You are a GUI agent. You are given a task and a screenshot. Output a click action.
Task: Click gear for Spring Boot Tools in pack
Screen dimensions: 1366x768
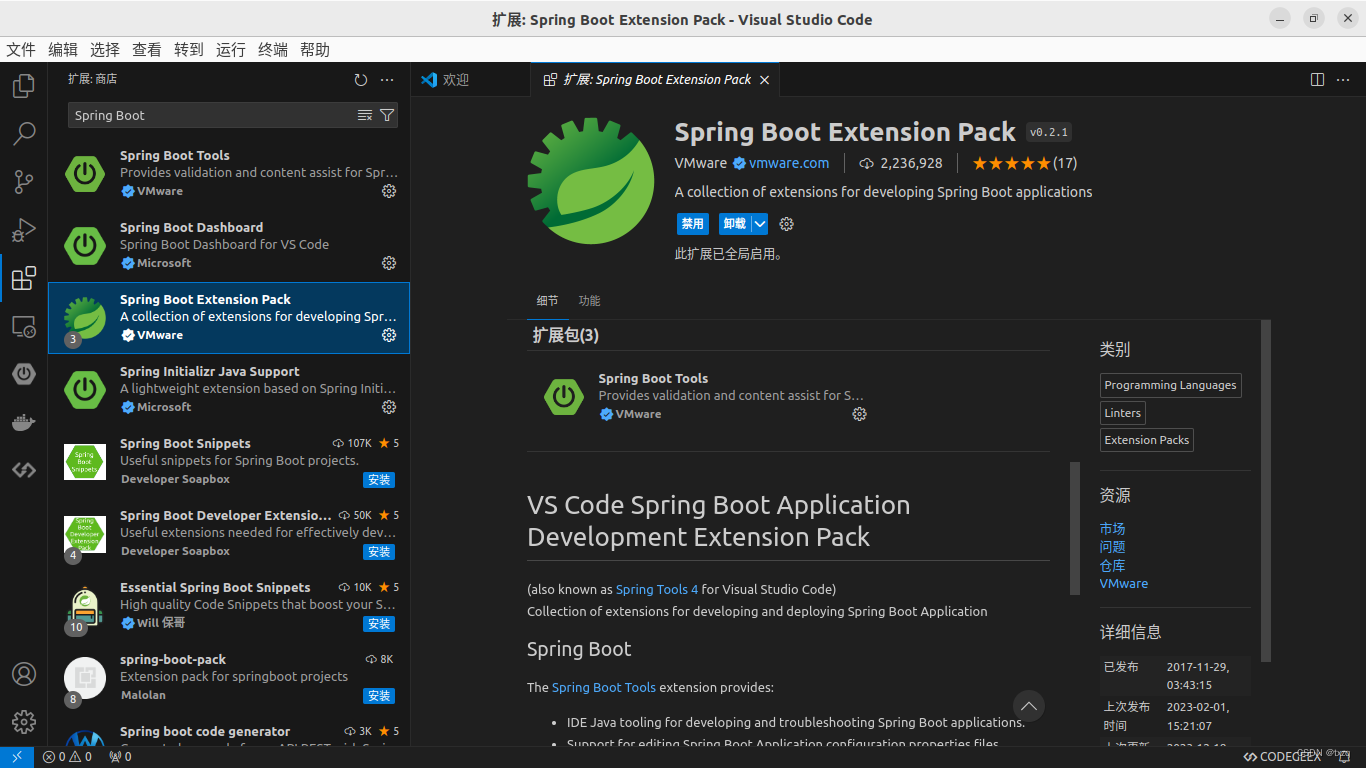859,414
